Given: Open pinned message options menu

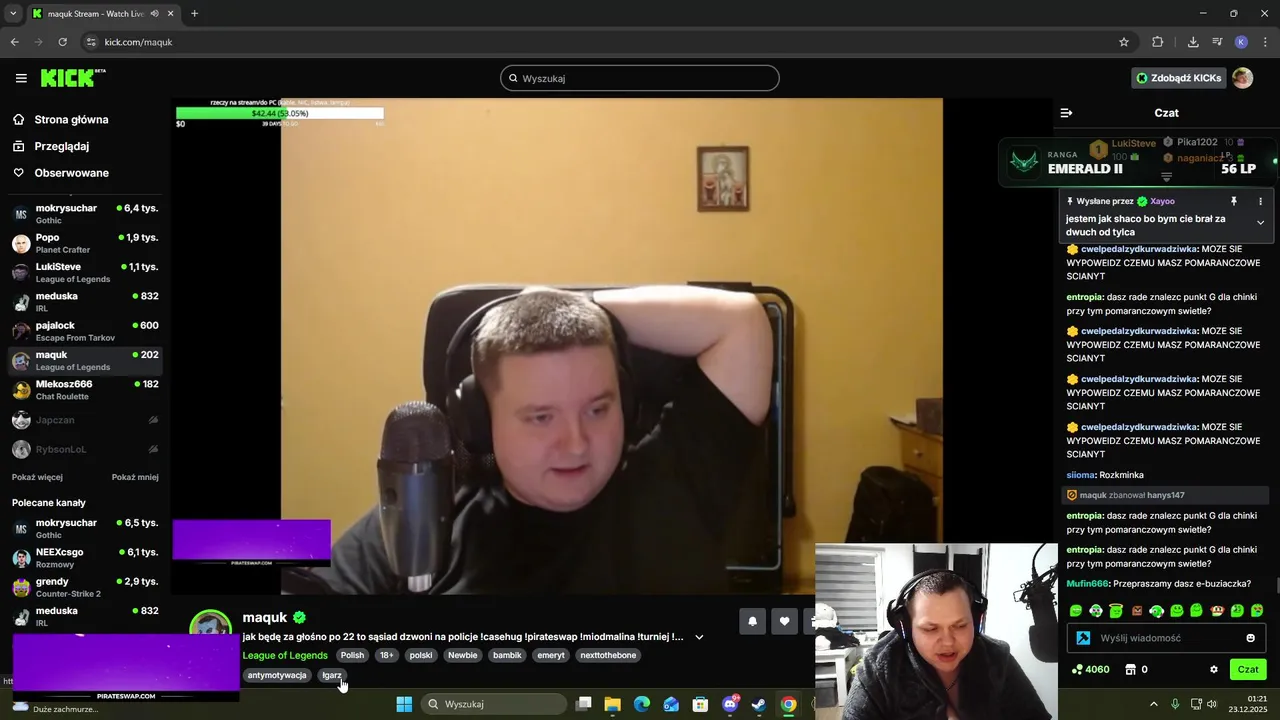Looking at the screenshot, I should (1260, 201).
